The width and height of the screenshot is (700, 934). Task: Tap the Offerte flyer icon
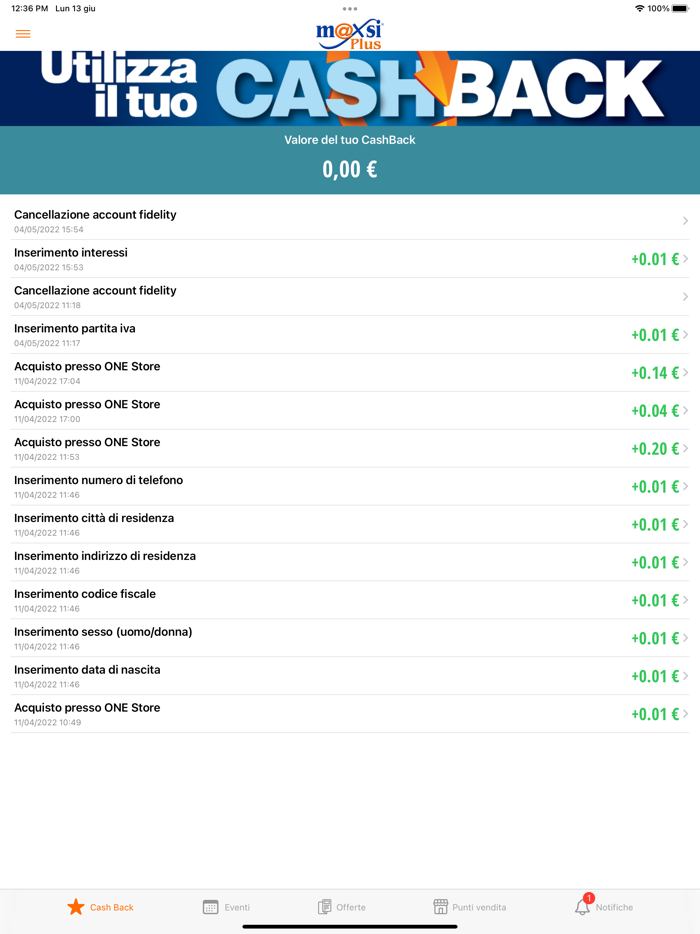pos(325,907)
